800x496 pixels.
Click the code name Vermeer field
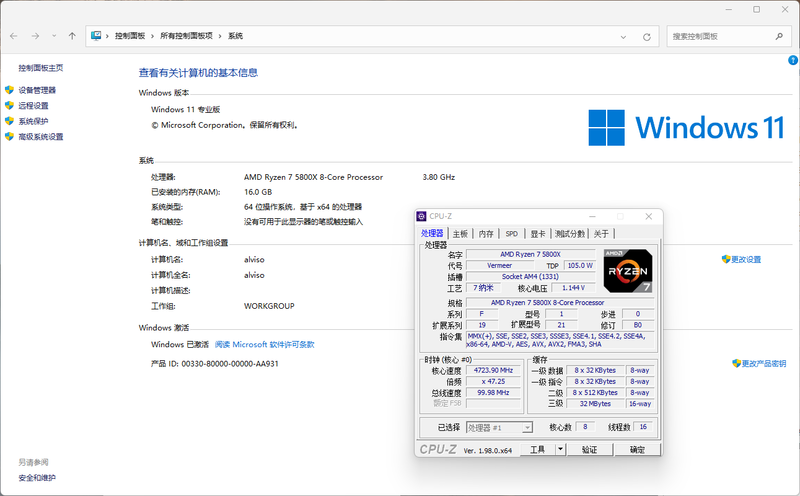pyautogui.click(x=499, y=265)
